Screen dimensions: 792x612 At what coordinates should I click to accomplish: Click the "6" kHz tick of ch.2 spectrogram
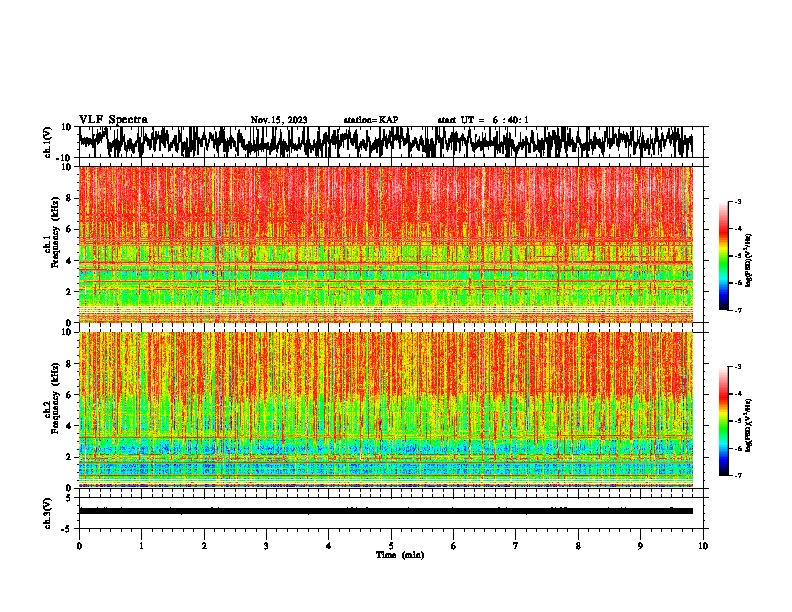70,394
